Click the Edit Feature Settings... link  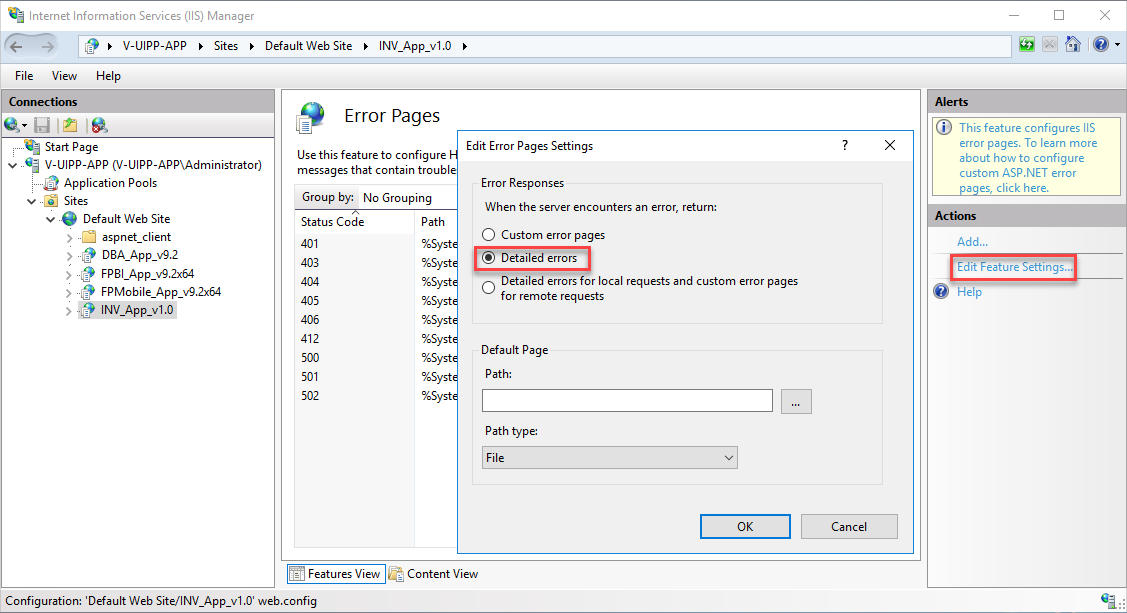point(1014,267)
